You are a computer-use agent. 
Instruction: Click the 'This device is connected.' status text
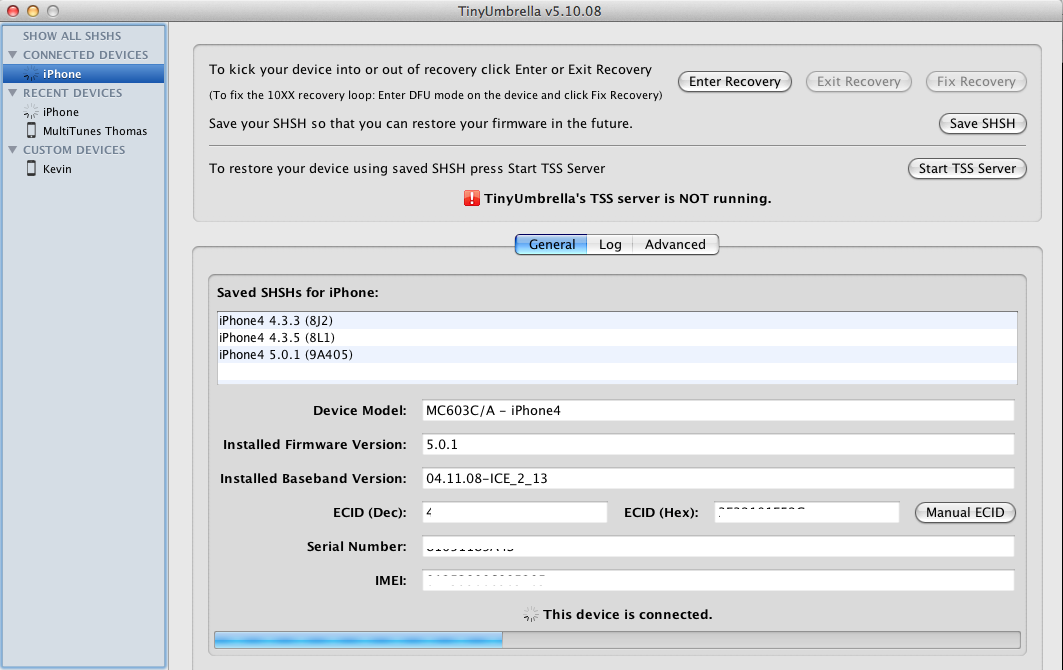[628, 614]
